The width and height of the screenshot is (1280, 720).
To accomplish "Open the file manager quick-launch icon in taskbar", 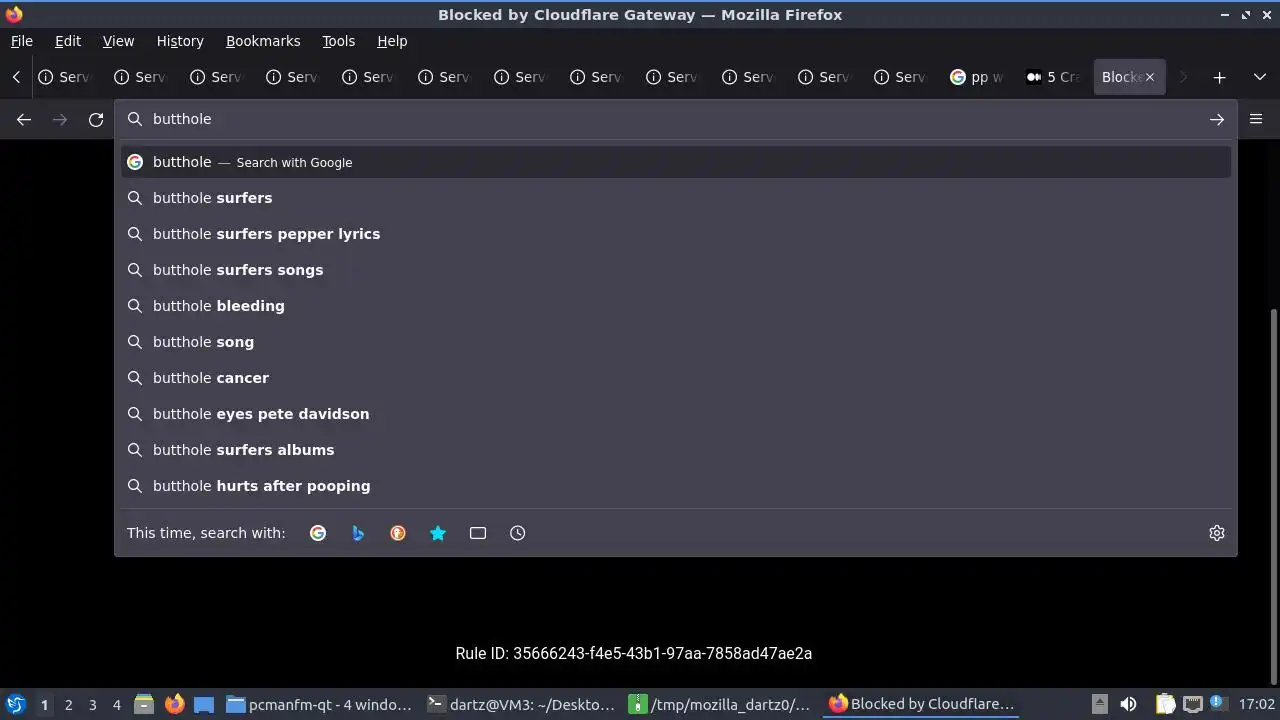I will [x=144, y=704].
